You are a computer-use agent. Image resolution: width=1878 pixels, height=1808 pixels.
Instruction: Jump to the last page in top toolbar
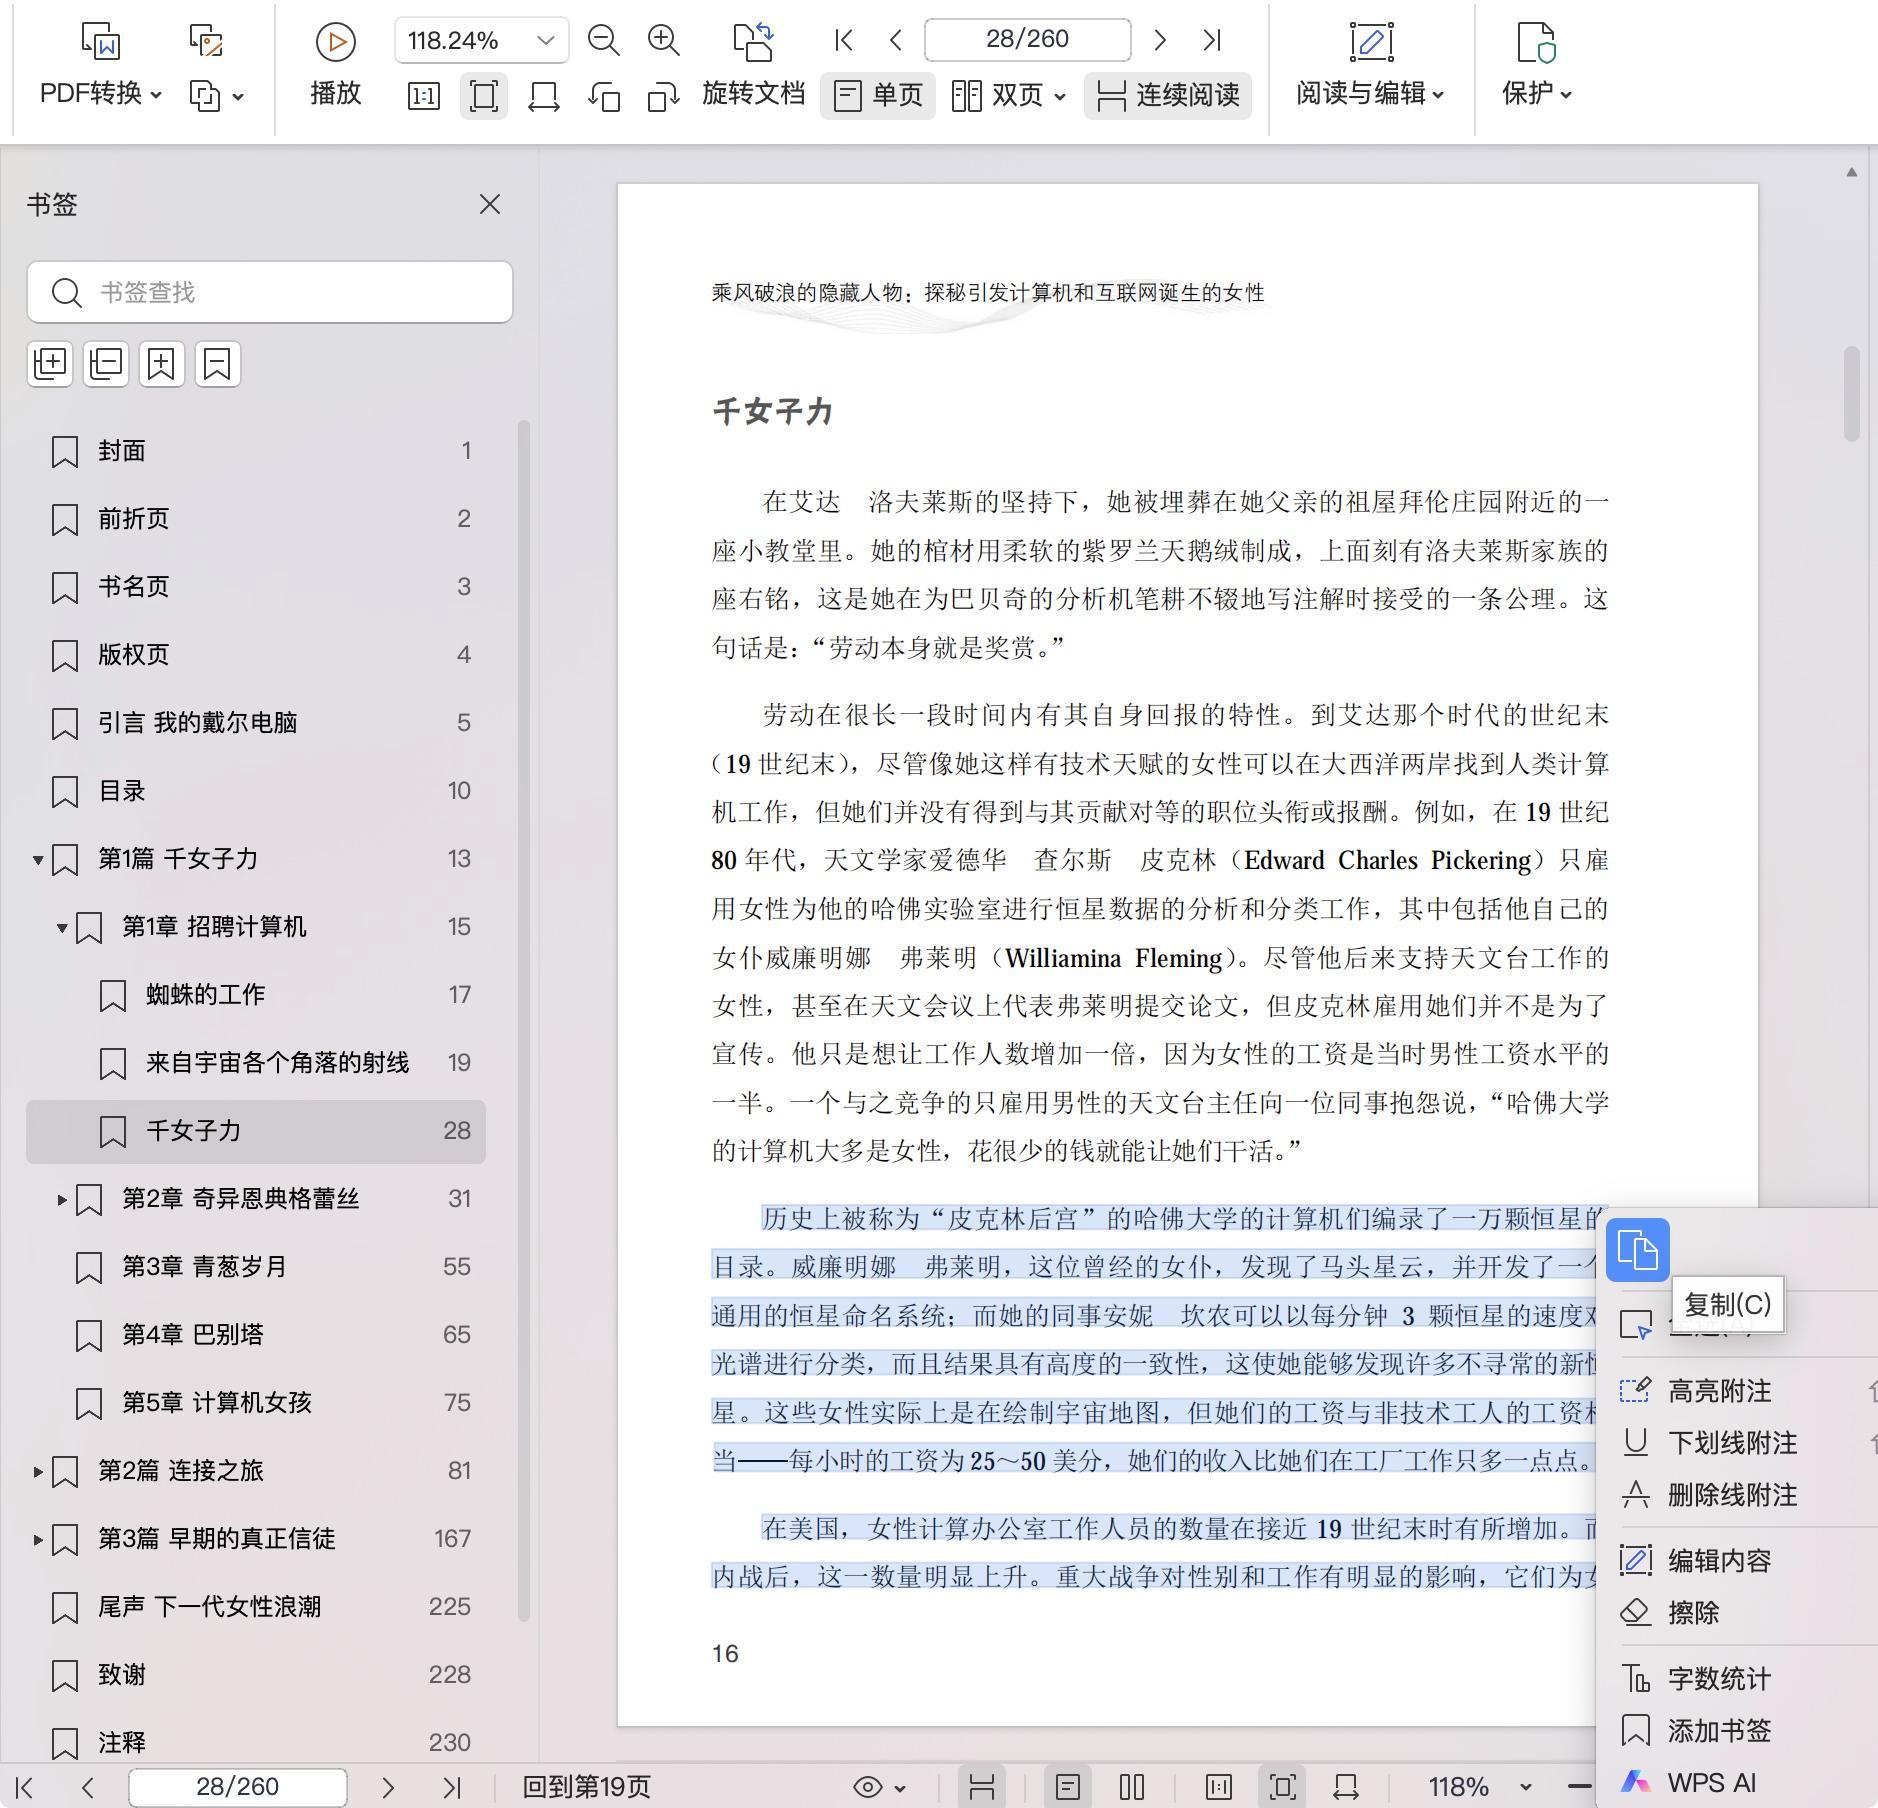1212,40
